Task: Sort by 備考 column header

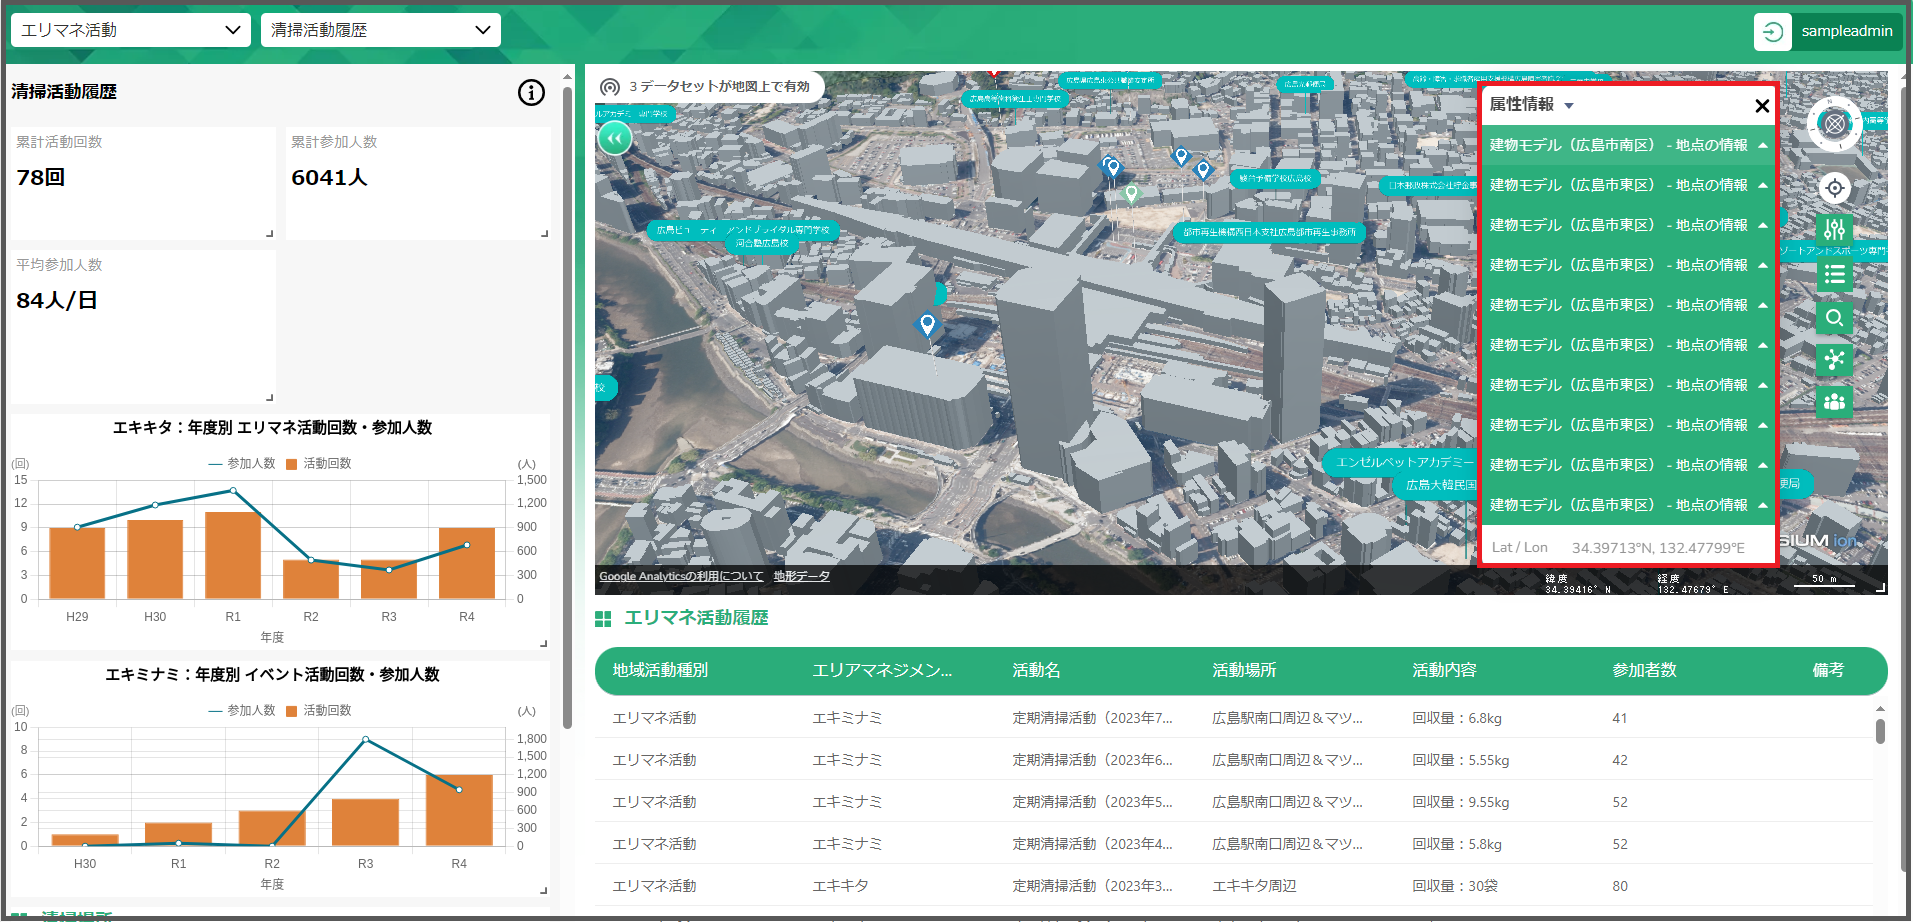Action: [1828, 670]
